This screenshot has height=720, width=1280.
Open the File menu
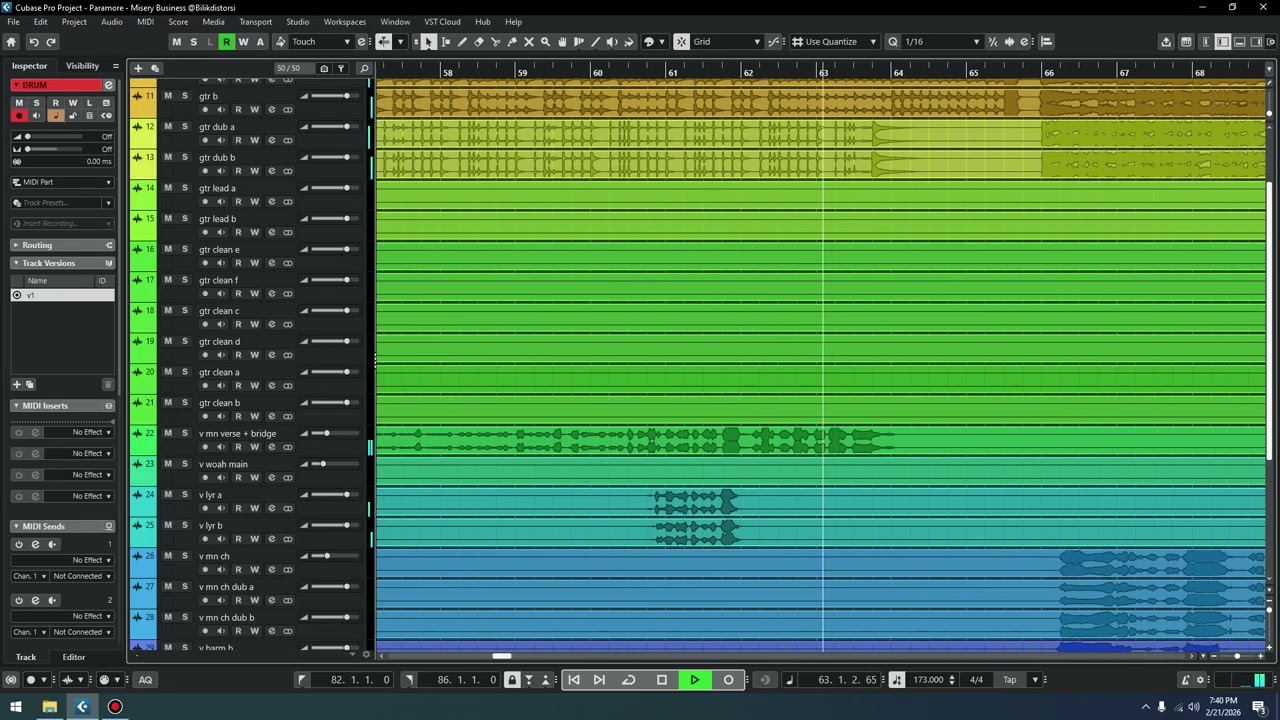click(13, 22)
